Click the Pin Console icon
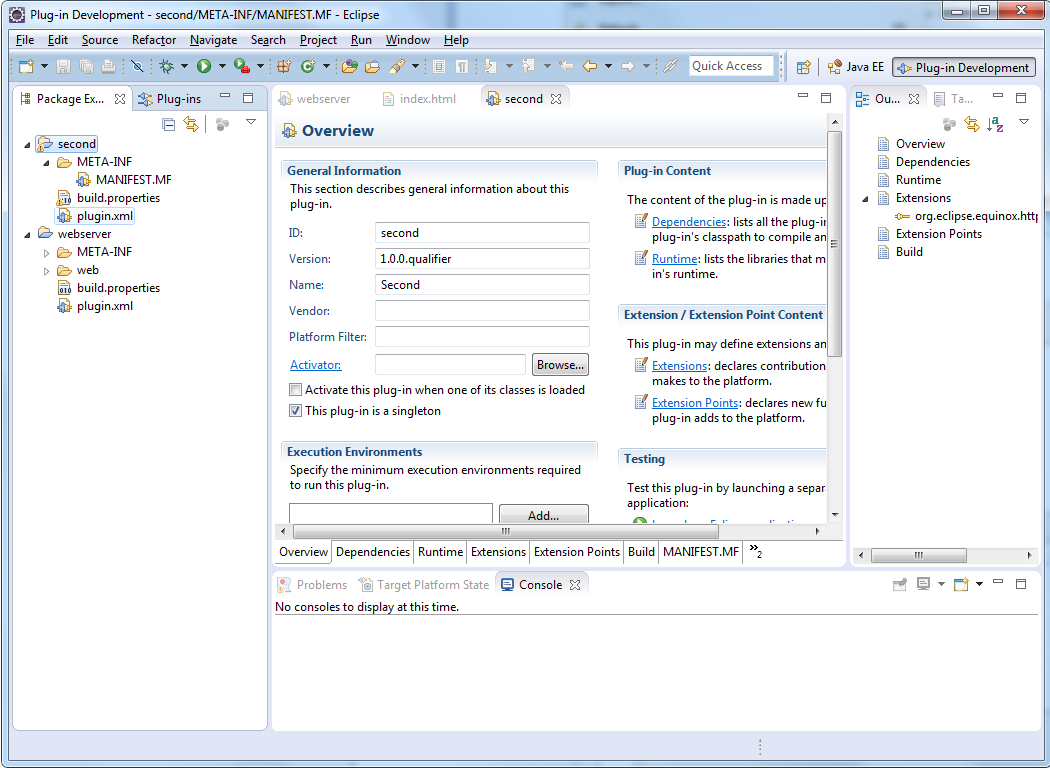This screenshot has height=768, width=1050. (x=900, y=584)
